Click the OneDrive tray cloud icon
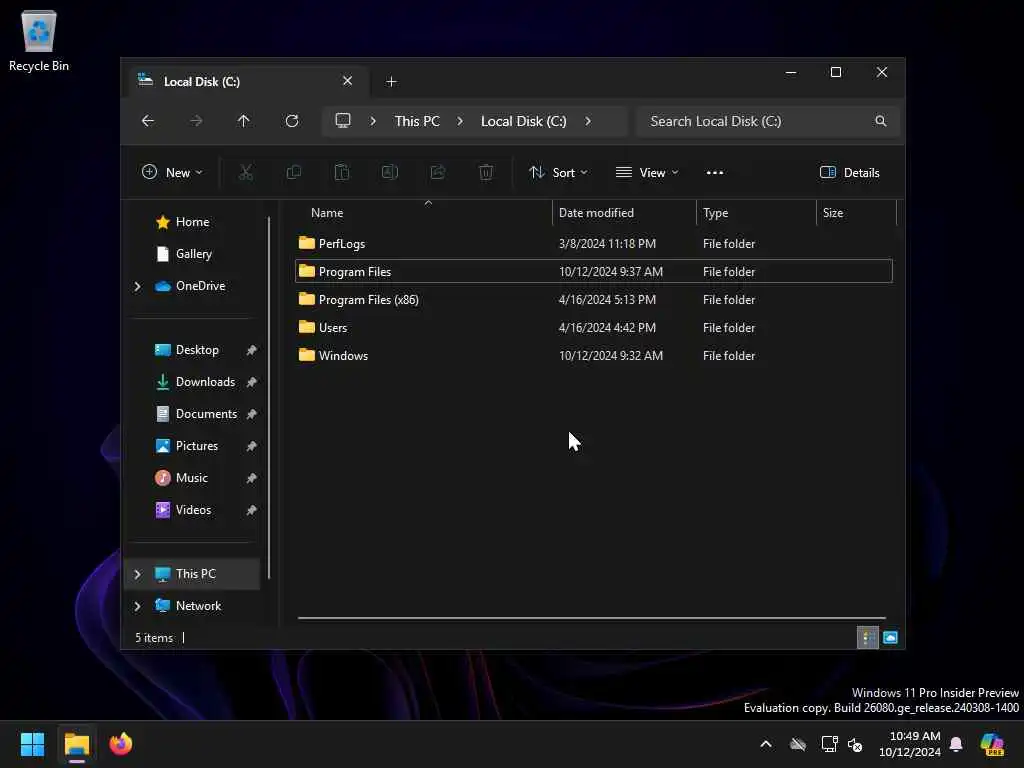The width and height of the screenshot is (1024, 768). click(798, 744)
